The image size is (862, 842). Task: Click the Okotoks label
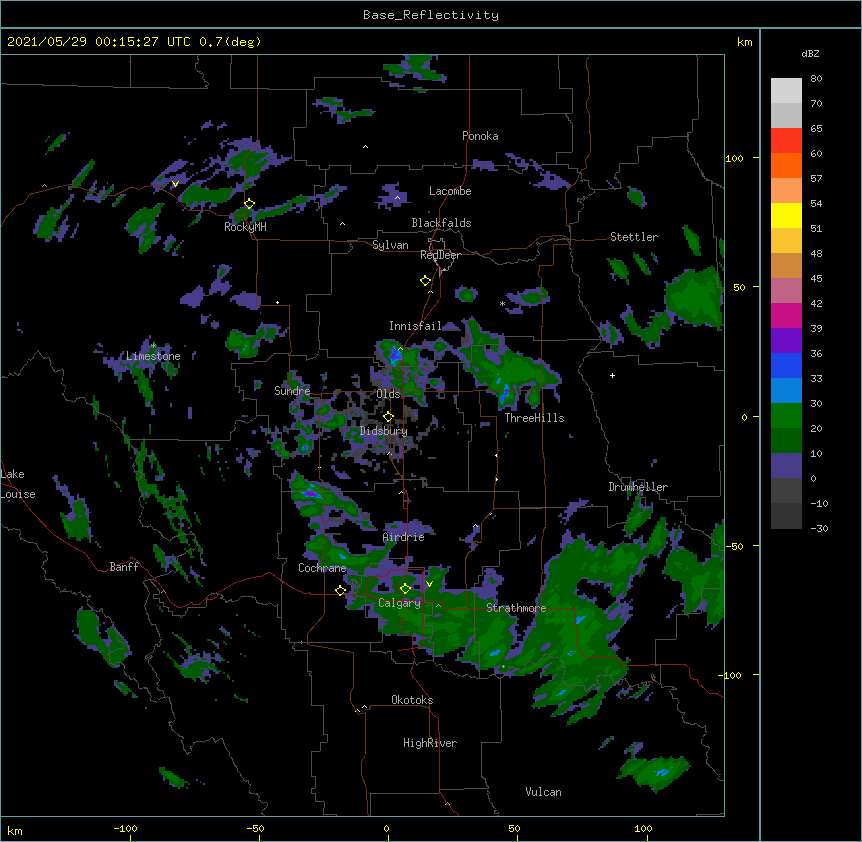[412, 700]
